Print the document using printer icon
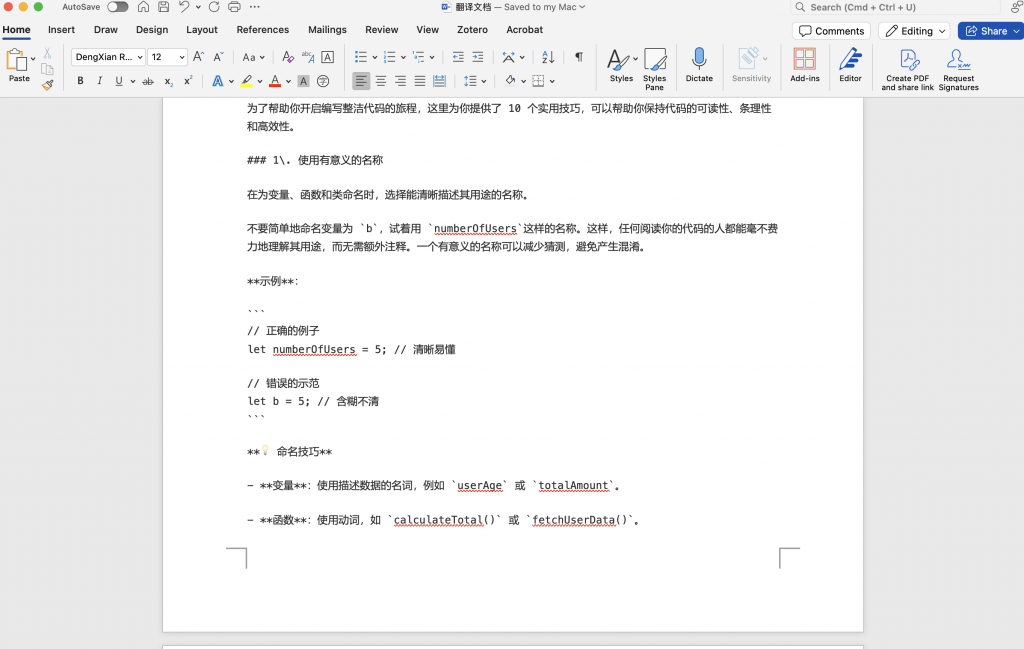 (x=234, y=7)
